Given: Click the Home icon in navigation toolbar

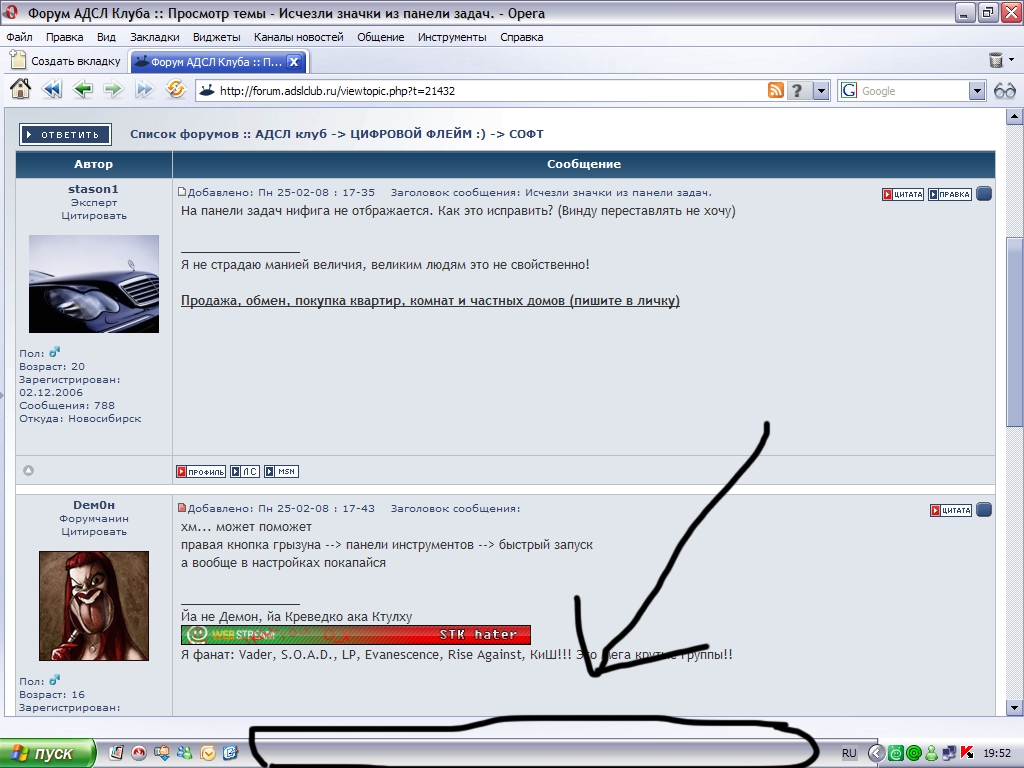Looking at the screenshot, I should [20, 90].
